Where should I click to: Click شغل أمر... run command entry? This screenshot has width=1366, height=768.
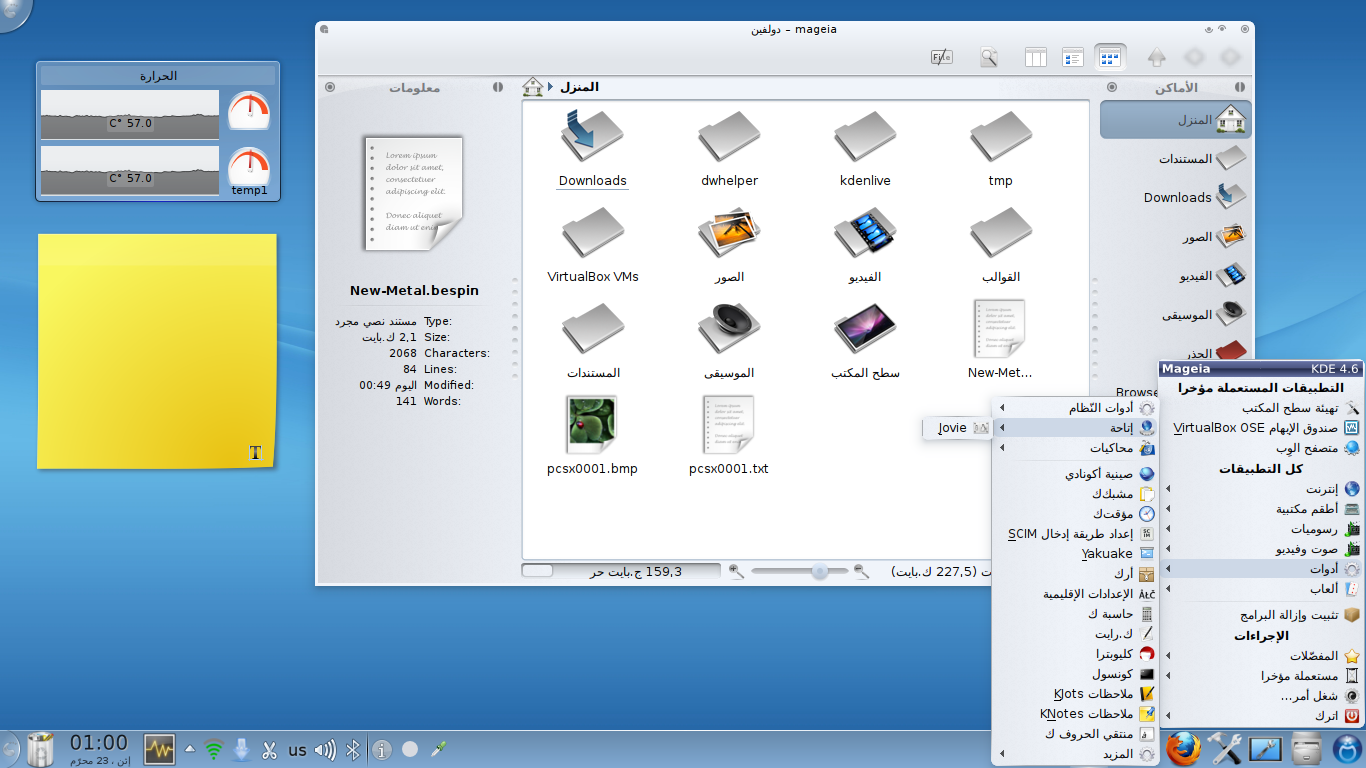pyautogui.click(x=1262, y=696)
